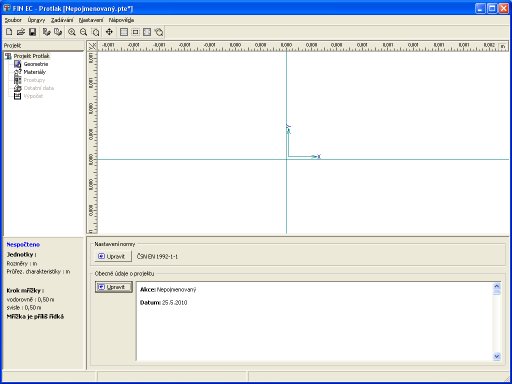Viewport: 512px width, 384px height.
Task: Click the X axis arrow label in canvas
Action: [x=319, y=156]
